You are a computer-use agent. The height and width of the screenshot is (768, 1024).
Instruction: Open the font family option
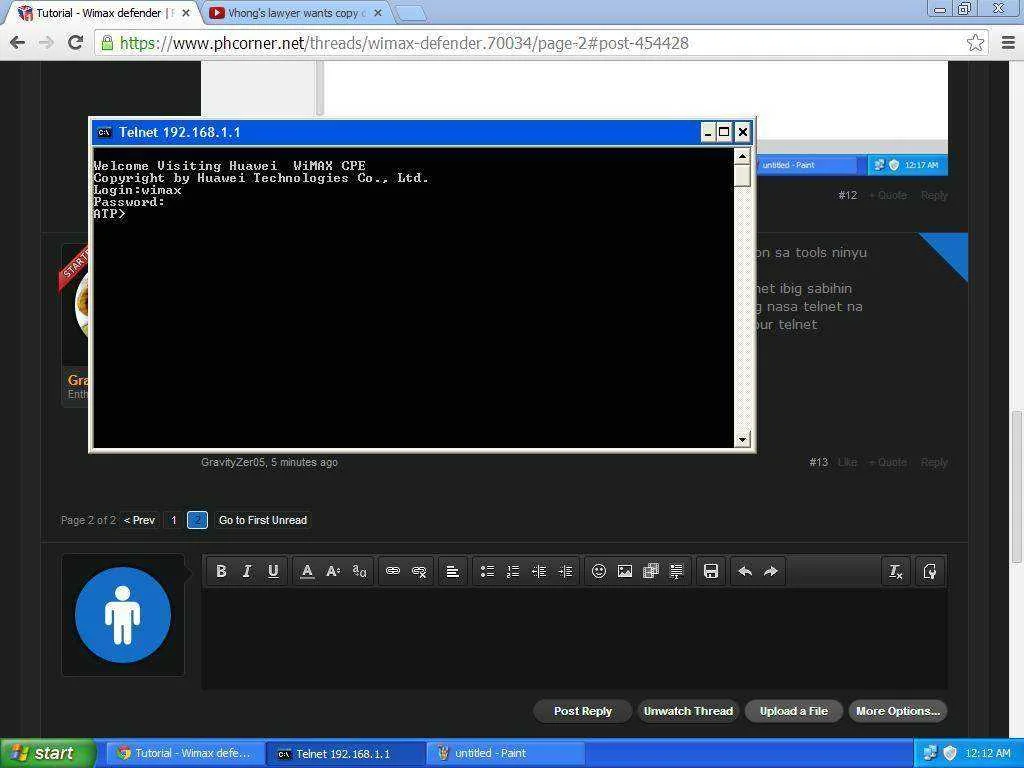click(x=359, y=571)
